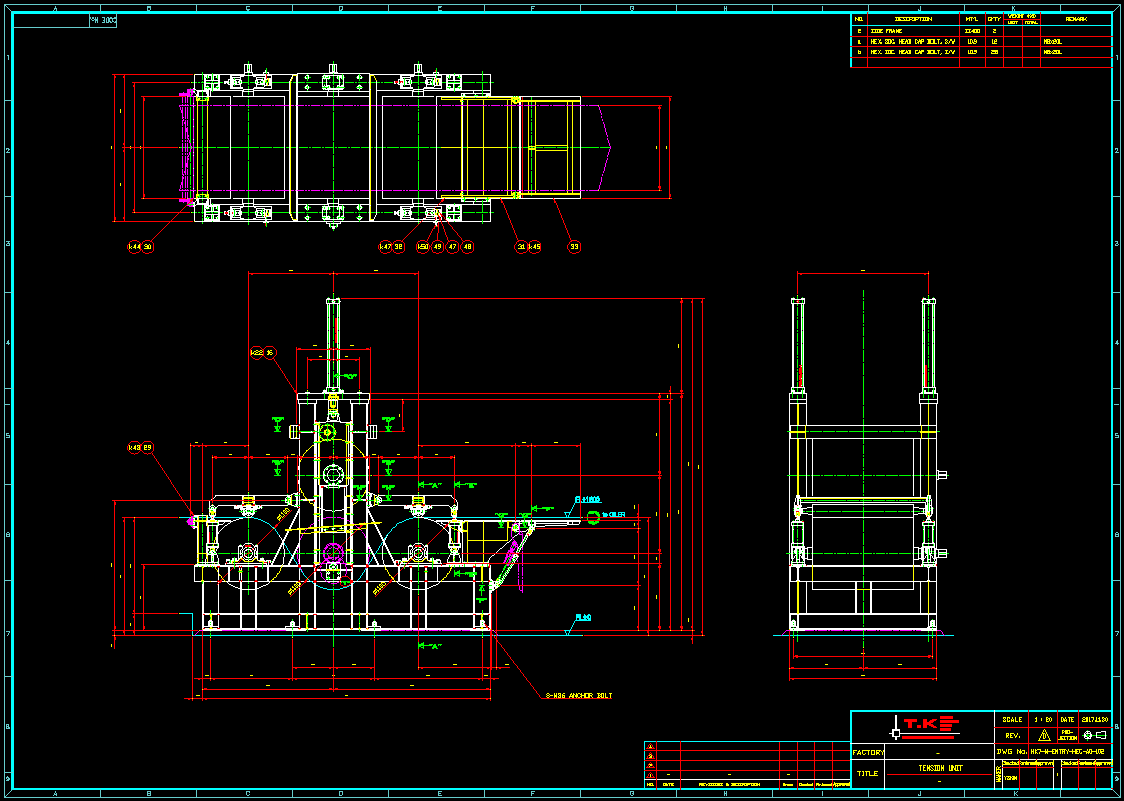The height and width of the screenshot is (801, 1124).
Task: Select the MTL column header in parts list
Action: click(x=971, y=18)
